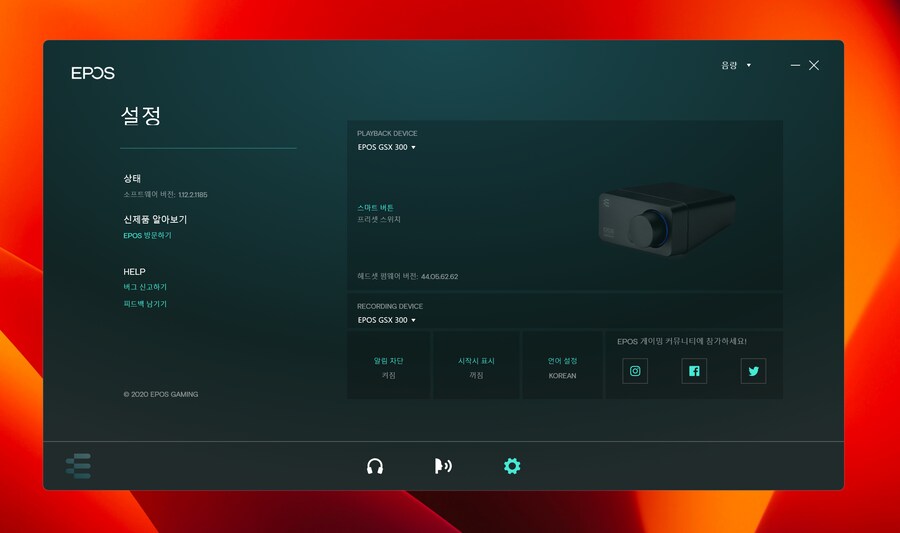
Task: Click the software version 1.12.2.1185 text
Action: coord(165,194)
